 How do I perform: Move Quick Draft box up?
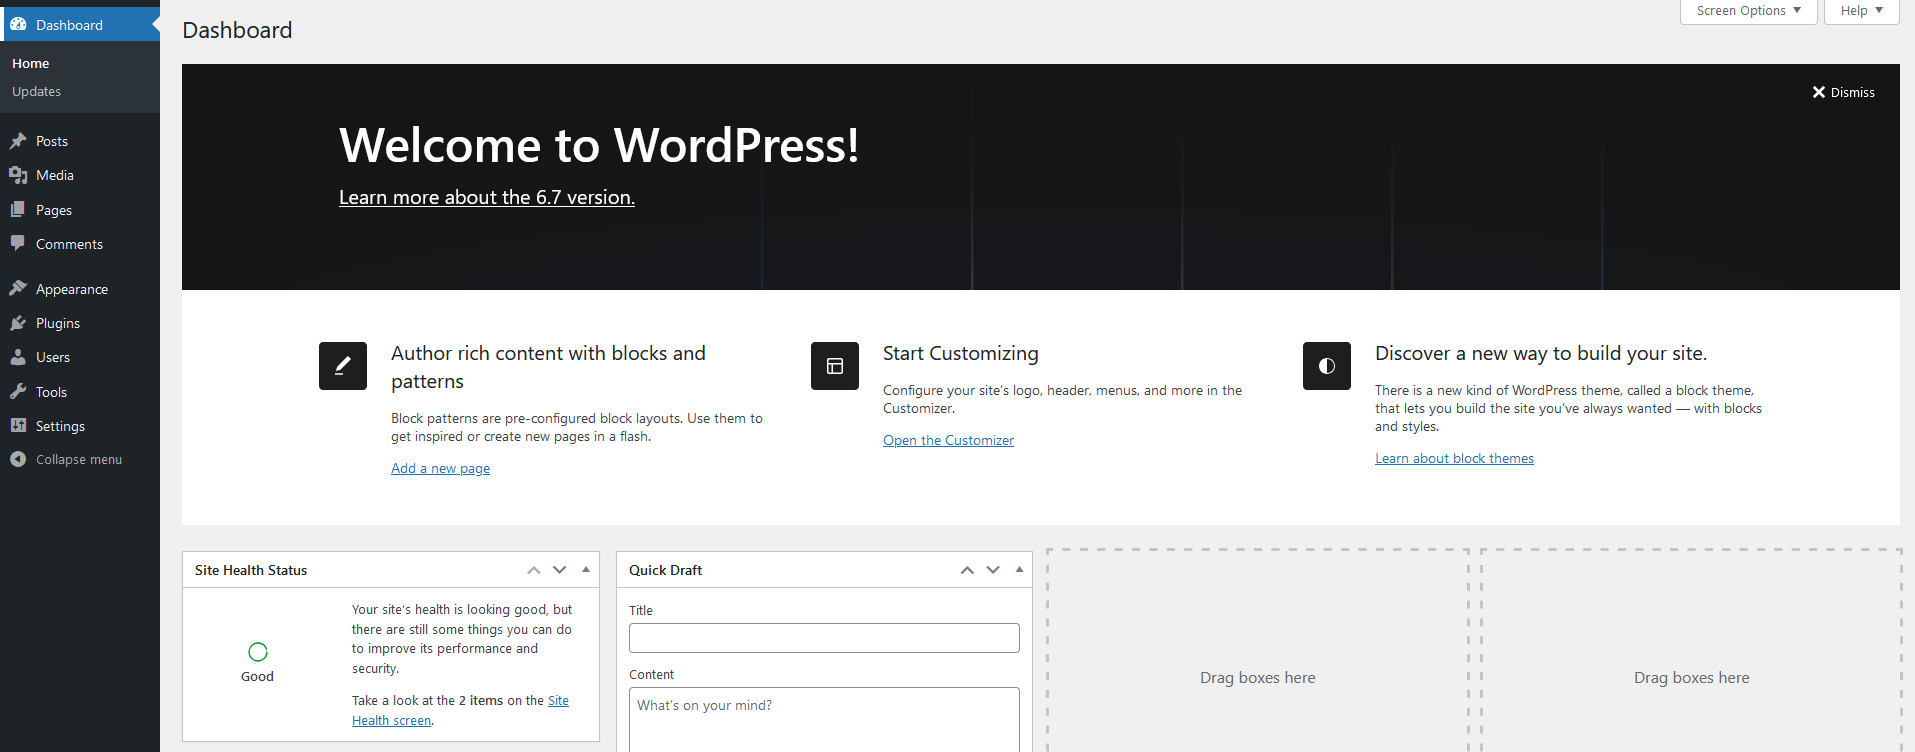point(967,570)
